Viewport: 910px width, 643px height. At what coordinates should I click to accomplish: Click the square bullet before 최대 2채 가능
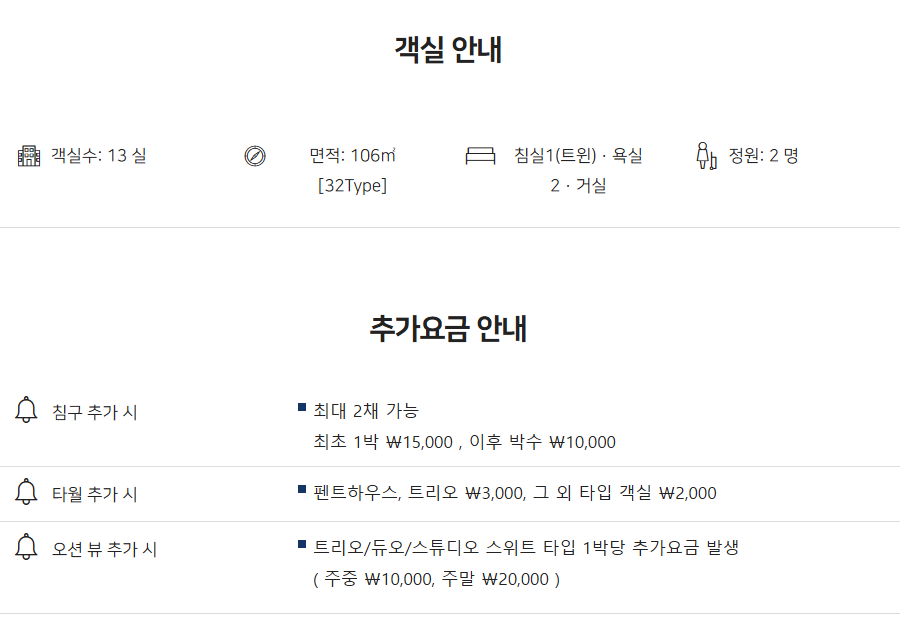click(x=302, y=407)
